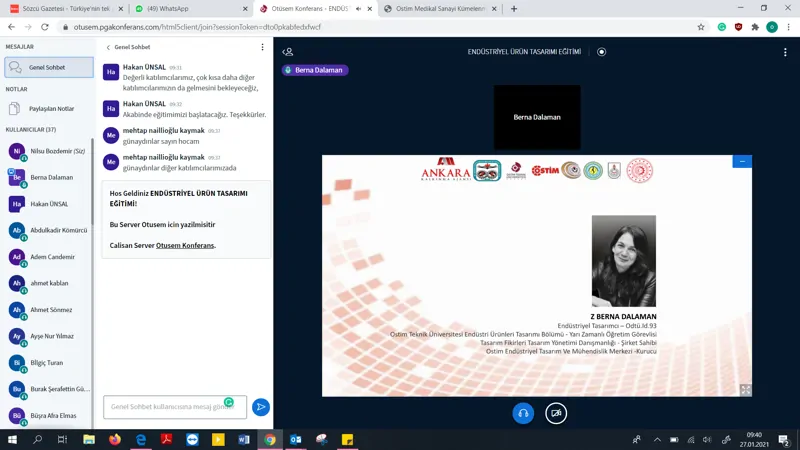
Task: Open Paylaşılan Notlar
Action: tap(49, 109)
